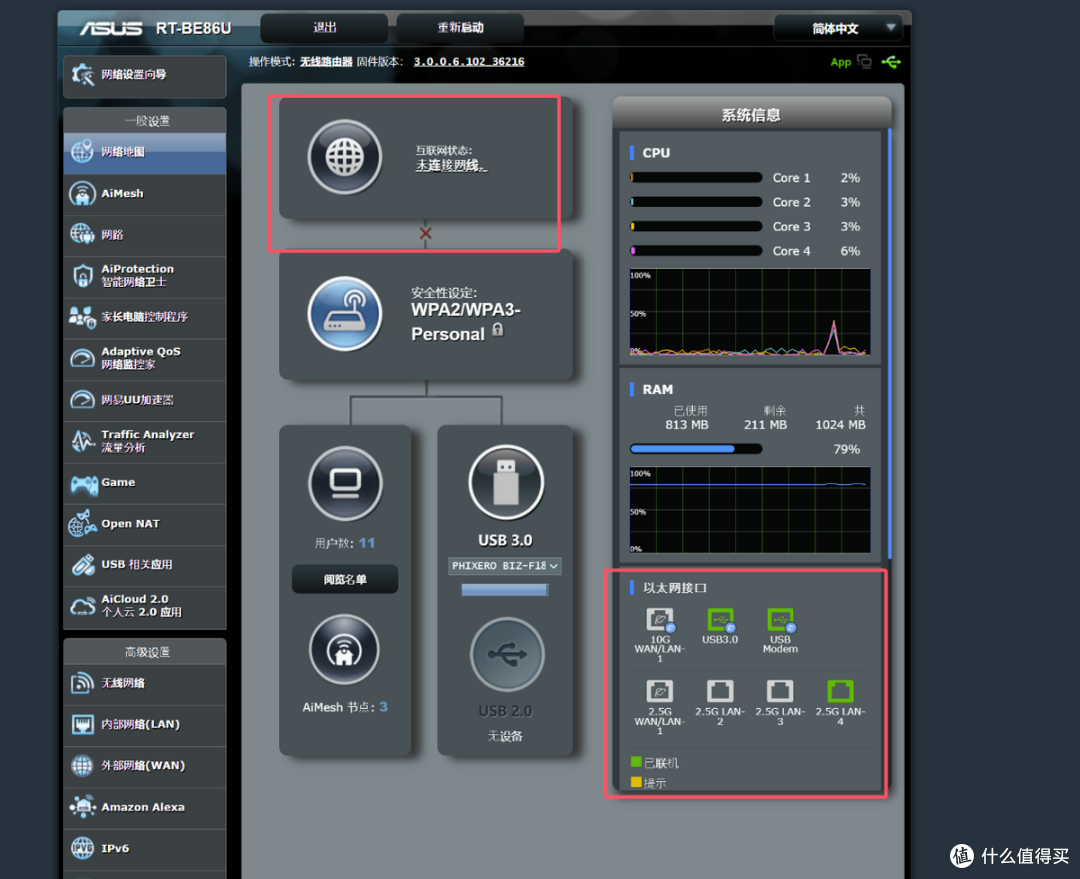Click the 退出 logout button
Image resolution: width=1080 pixels, height=879 pixels.
[324, 28]
